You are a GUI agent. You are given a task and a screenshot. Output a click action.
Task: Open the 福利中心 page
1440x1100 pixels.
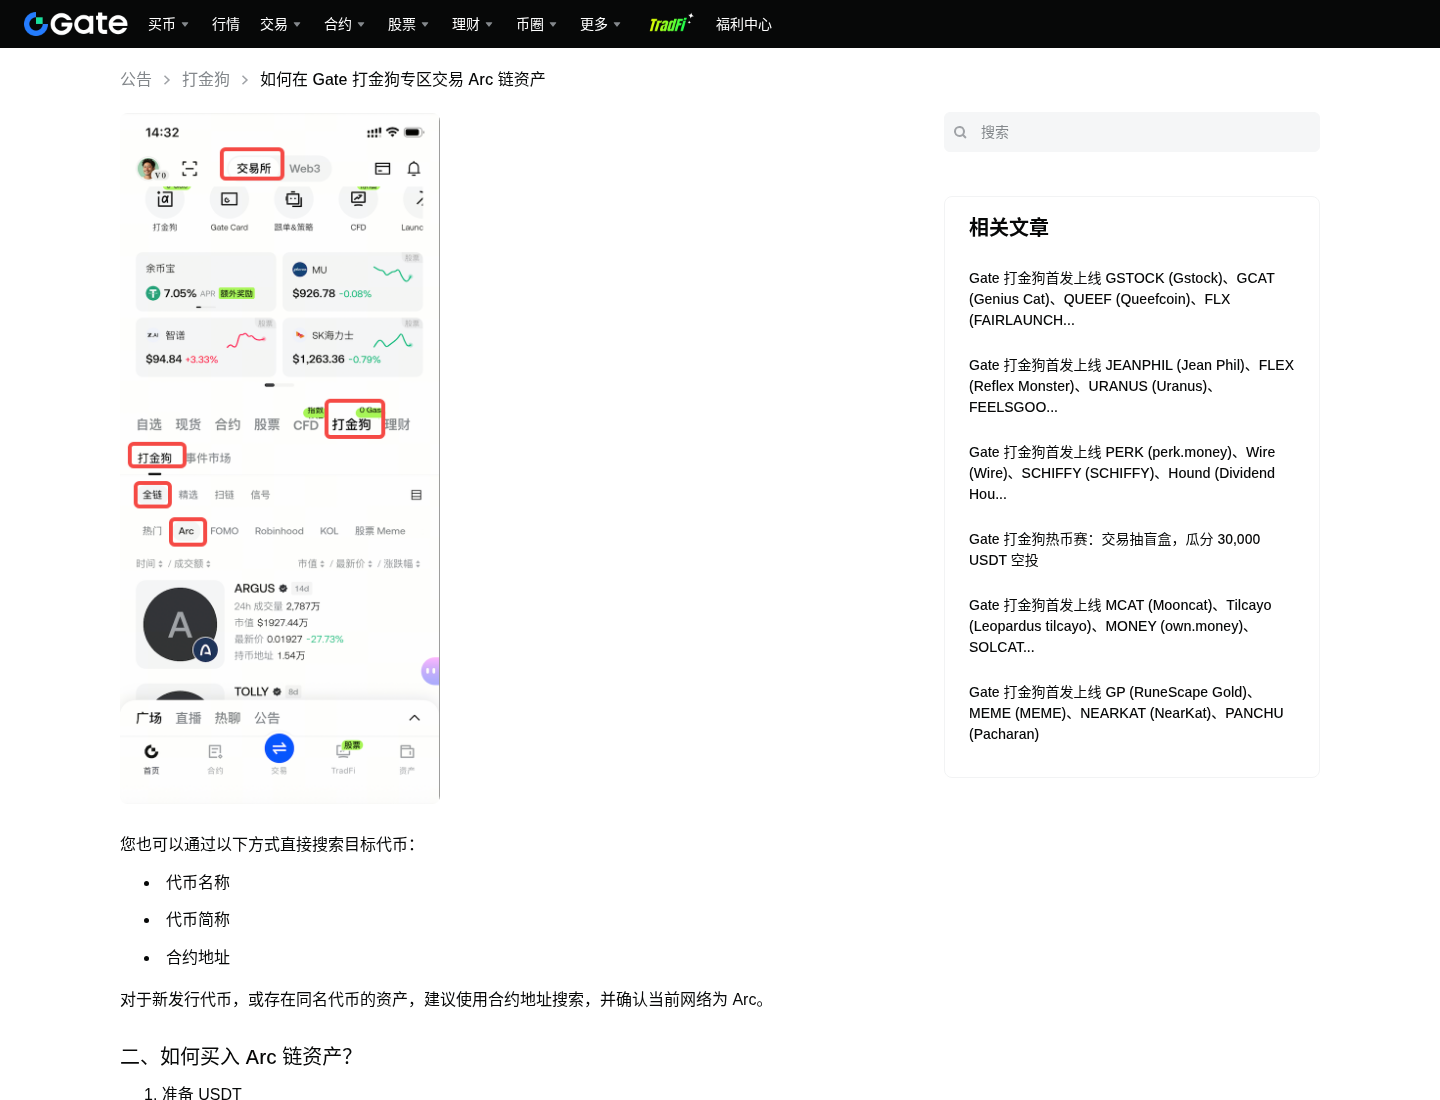pos(744,24)
